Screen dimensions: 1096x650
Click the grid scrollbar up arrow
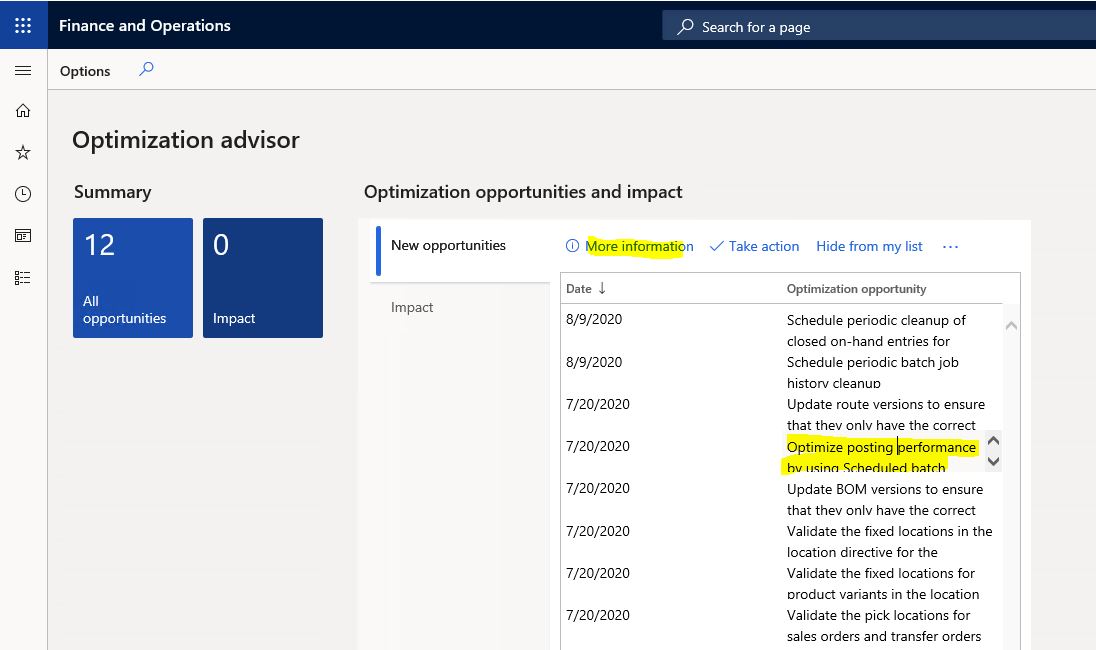1011,326
